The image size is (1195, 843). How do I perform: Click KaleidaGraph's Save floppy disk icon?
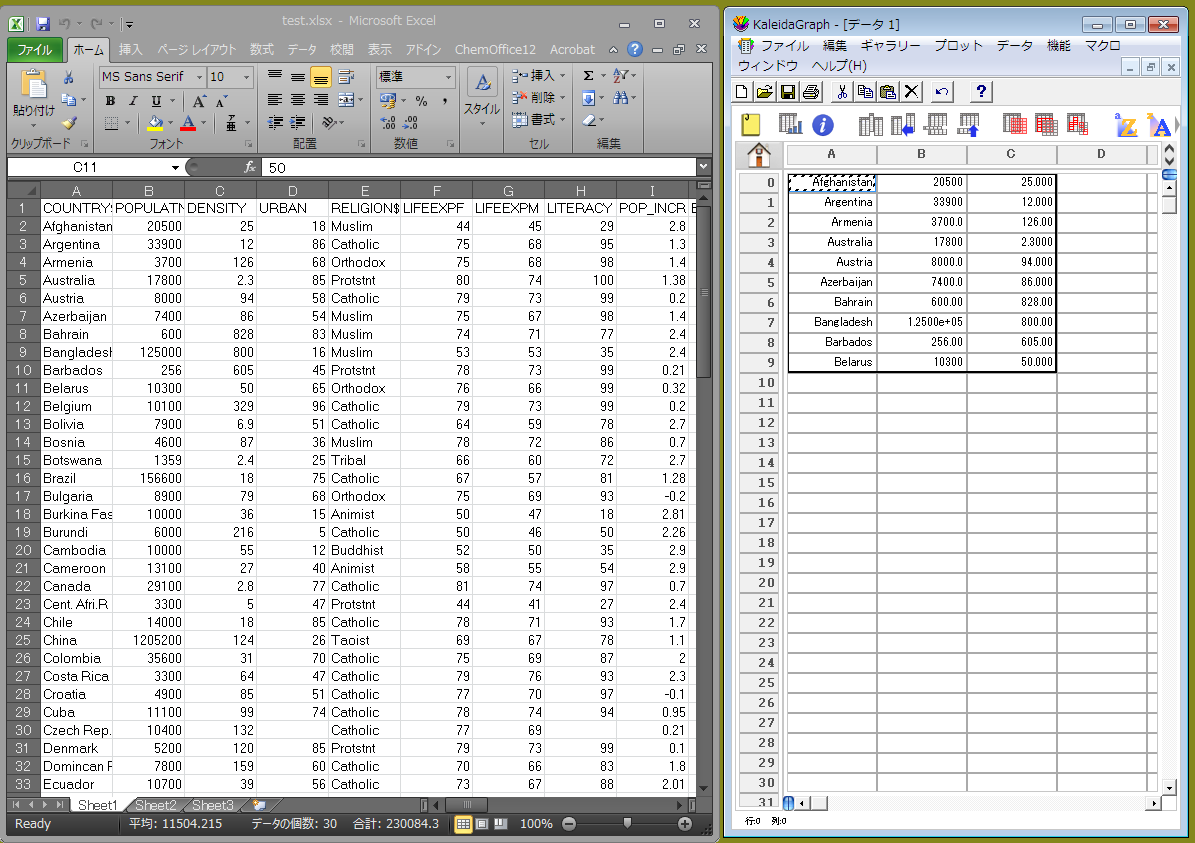coord(788,92)
